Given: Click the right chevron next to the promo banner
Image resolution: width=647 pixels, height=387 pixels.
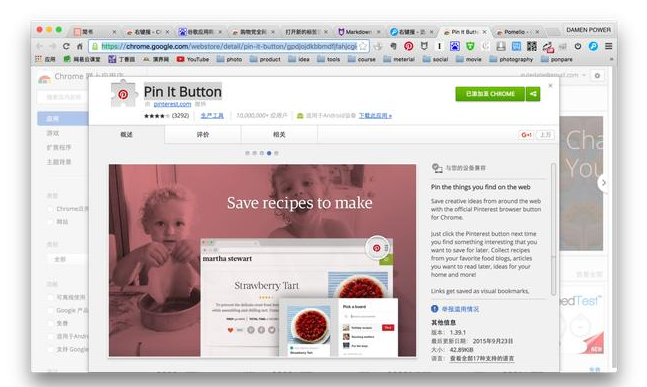Looking at the screenshot, I should pos(603,183).
